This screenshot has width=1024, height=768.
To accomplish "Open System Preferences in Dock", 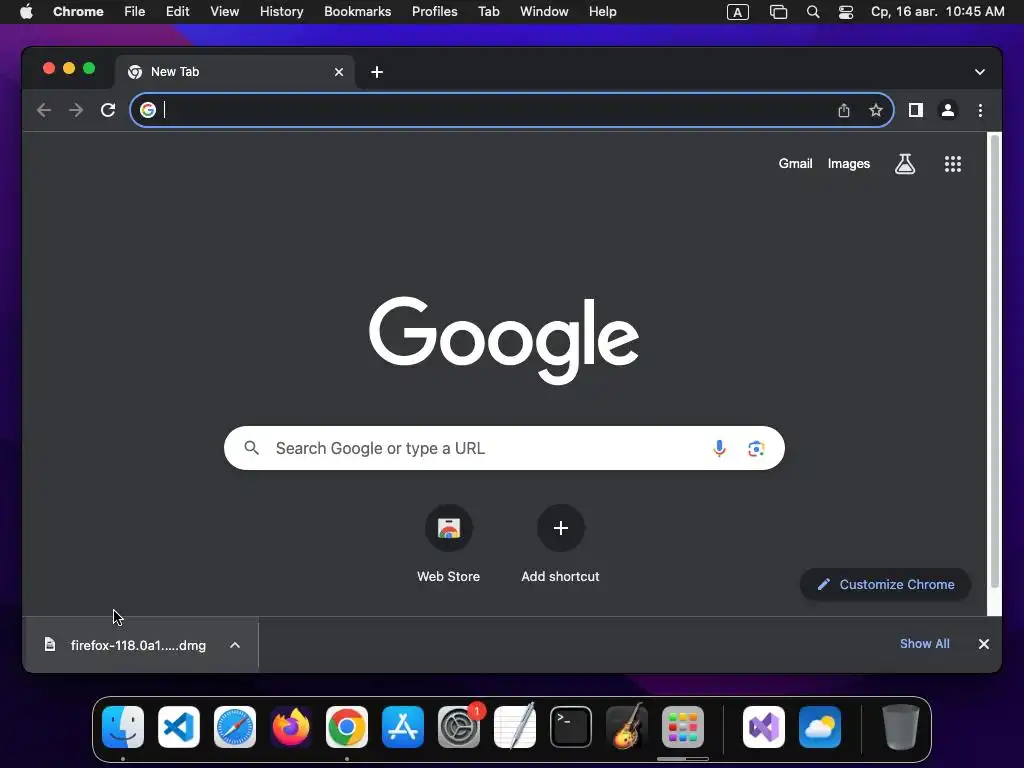I will (459, 727).
